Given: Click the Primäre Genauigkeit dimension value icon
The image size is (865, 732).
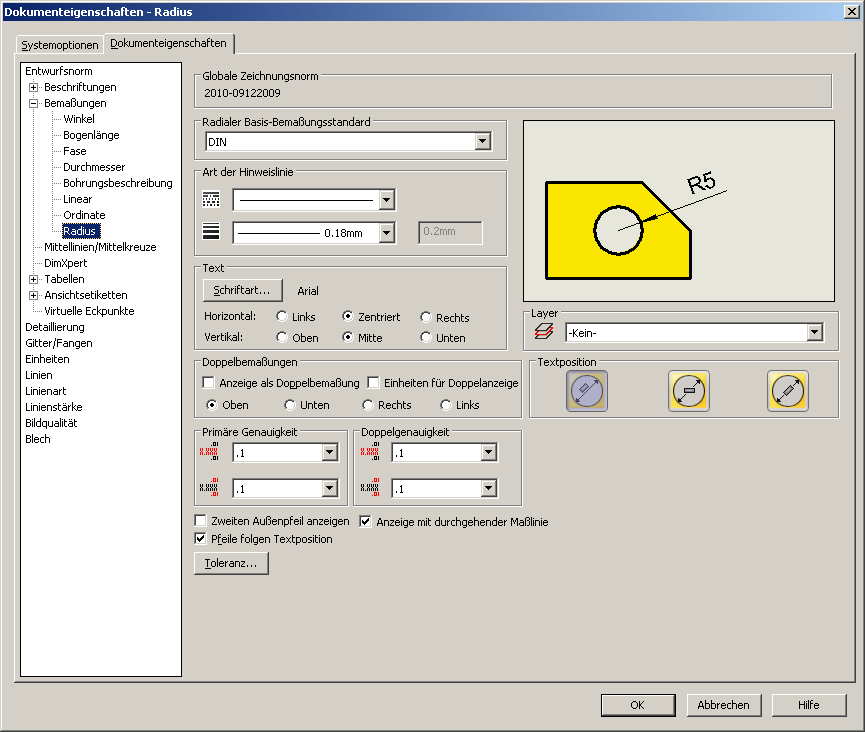Looking at the screenshot, I should [210, 452].
